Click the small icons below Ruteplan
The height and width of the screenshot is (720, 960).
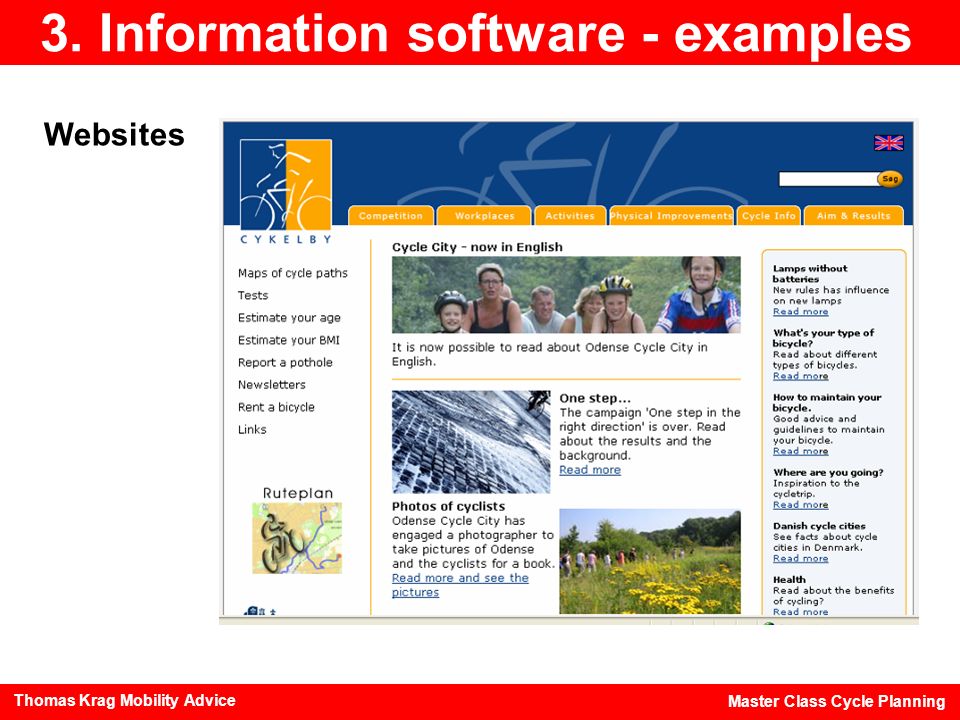pos(260,611)
